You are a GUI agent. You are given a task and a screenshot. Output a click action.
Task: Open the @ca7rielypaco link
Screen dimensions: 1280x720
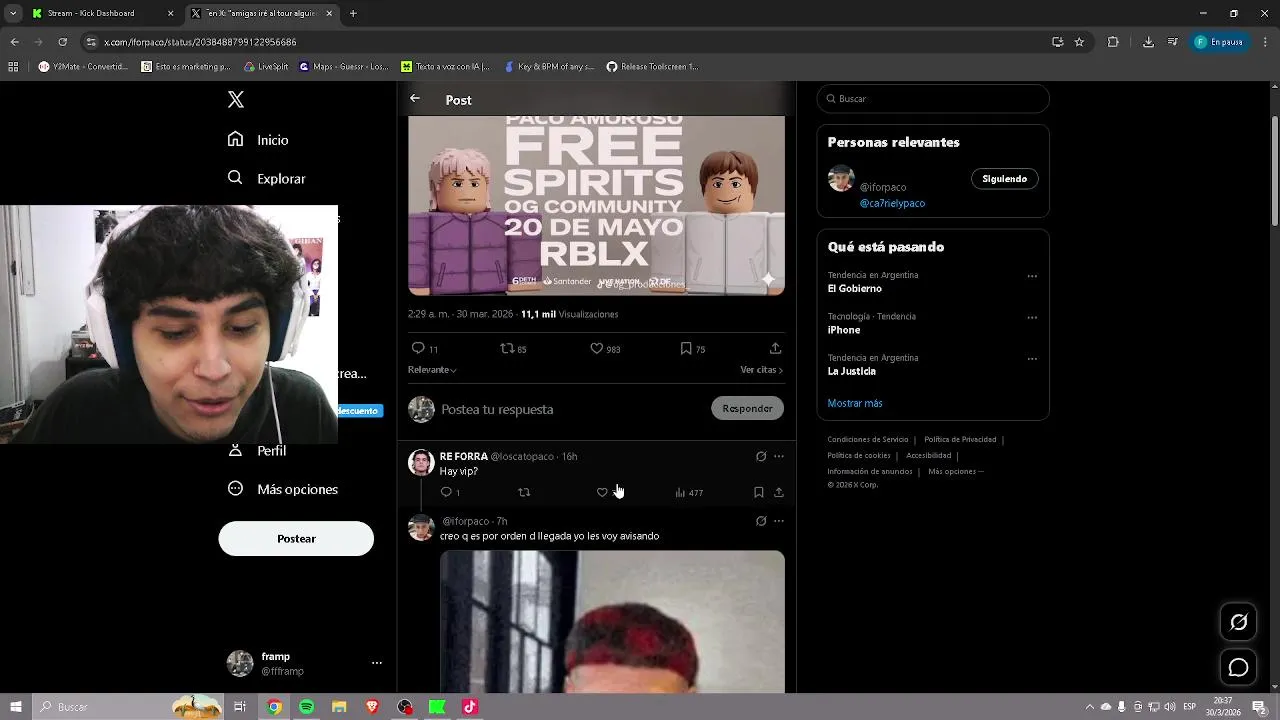(892, 203)
